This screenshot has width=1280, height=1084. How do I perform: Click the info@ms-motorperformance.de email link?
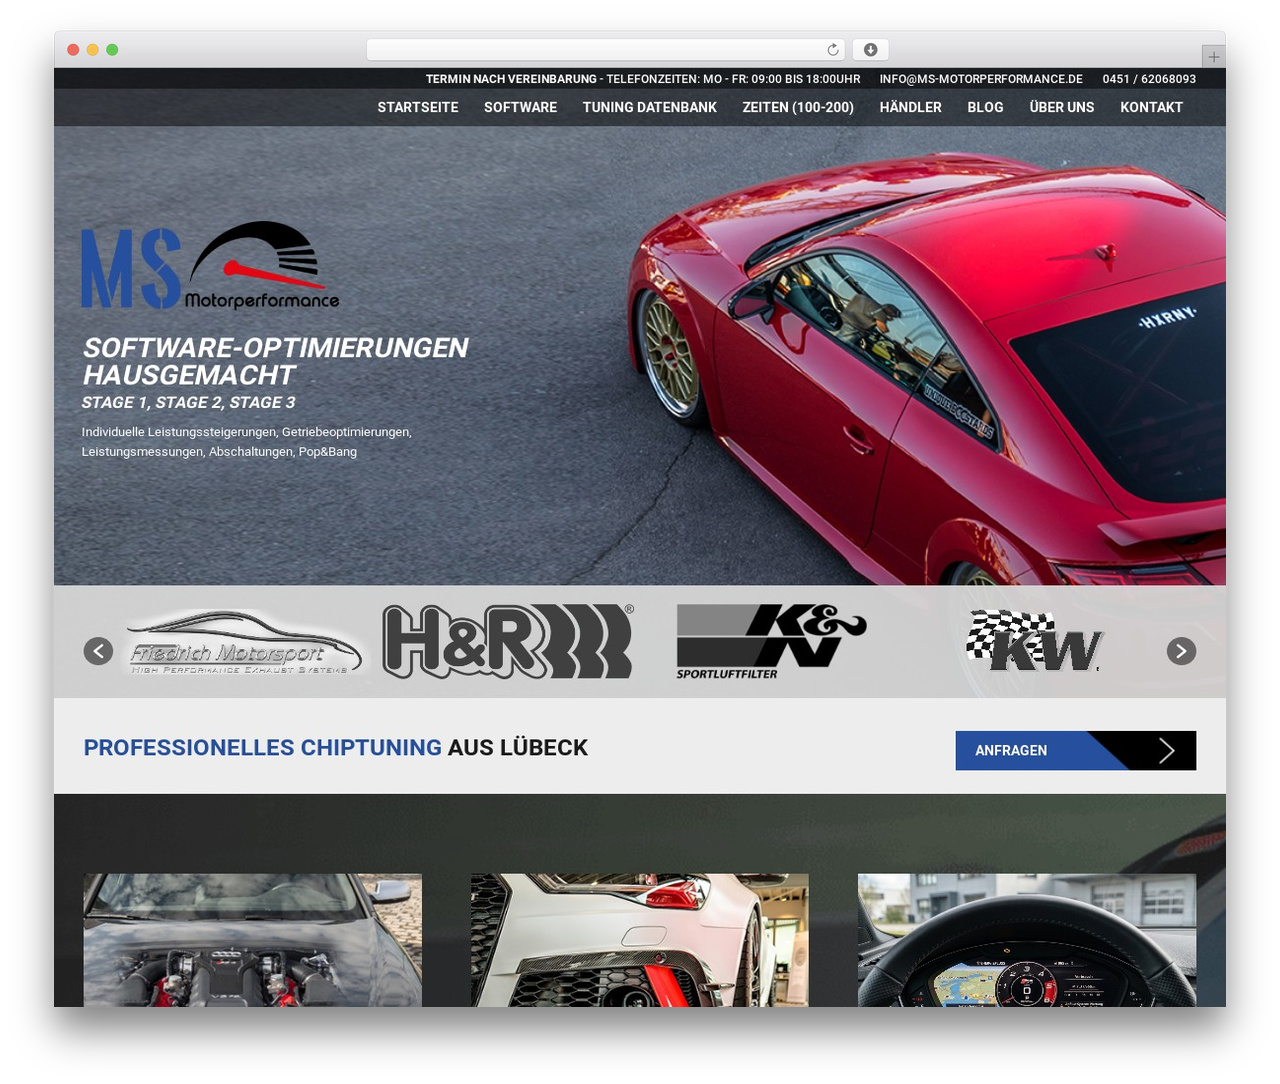(981, 79)
